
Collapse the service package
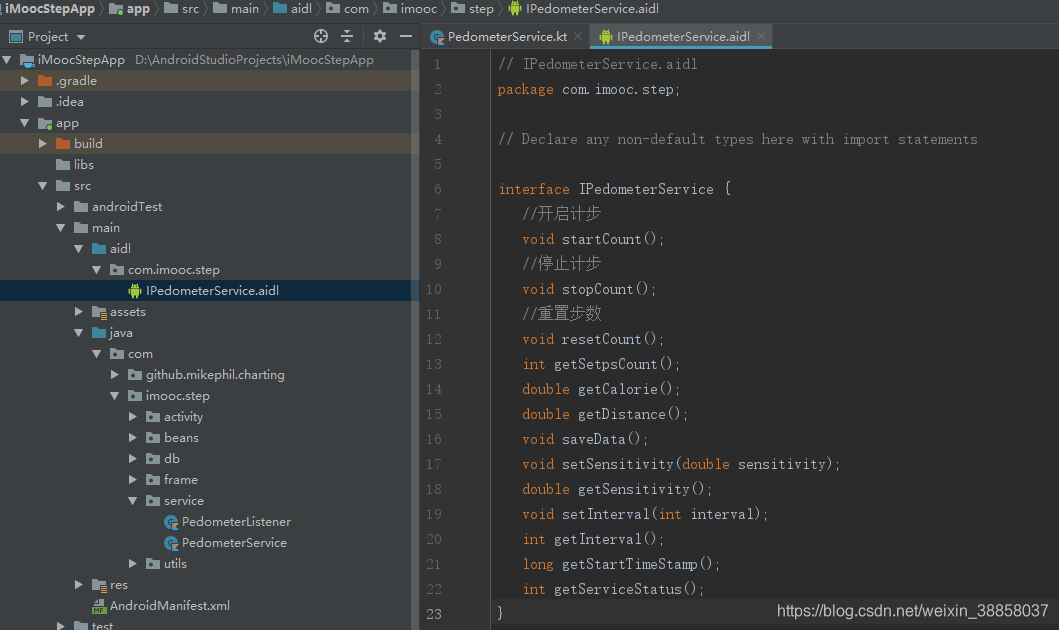pyautogui.click(x=133, y=500)
